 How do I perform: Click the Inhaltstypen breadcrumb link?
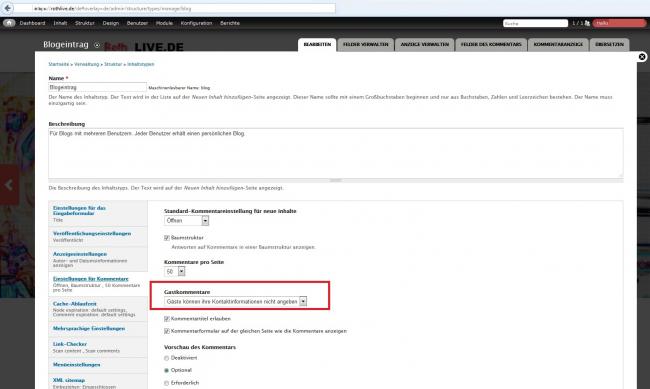coord(141,64)
